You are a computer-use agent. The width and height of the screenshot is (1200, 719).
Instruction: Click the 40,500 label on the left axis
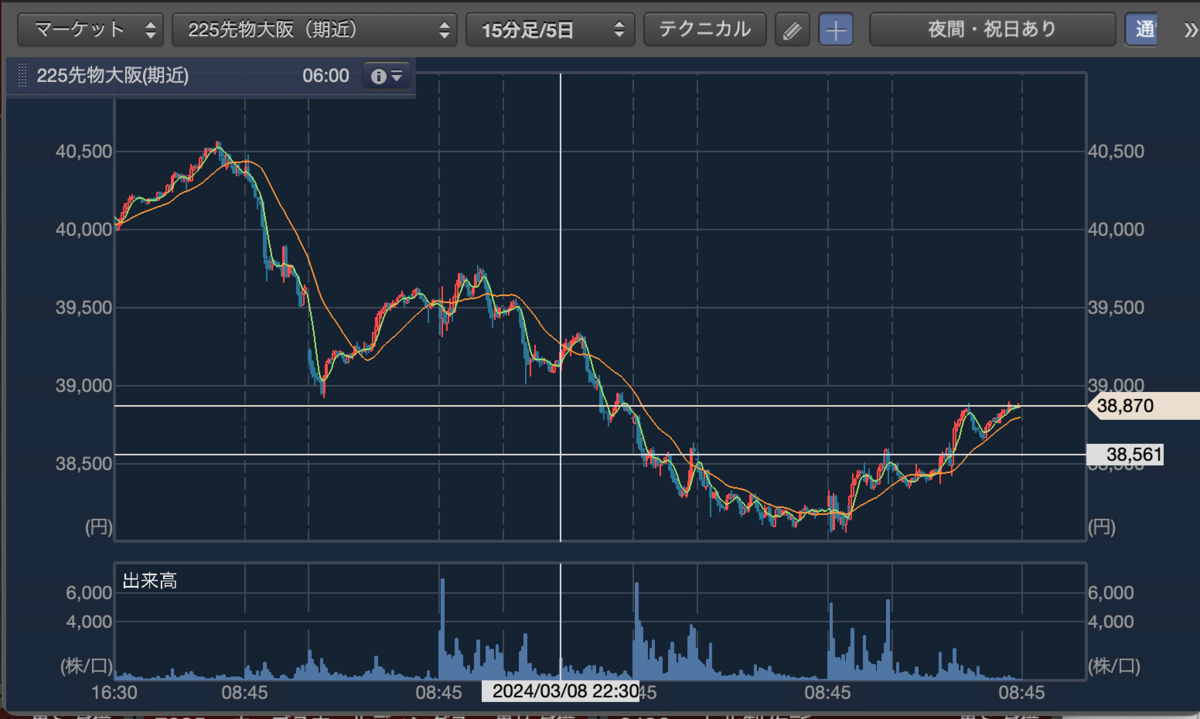click(82, 151)
